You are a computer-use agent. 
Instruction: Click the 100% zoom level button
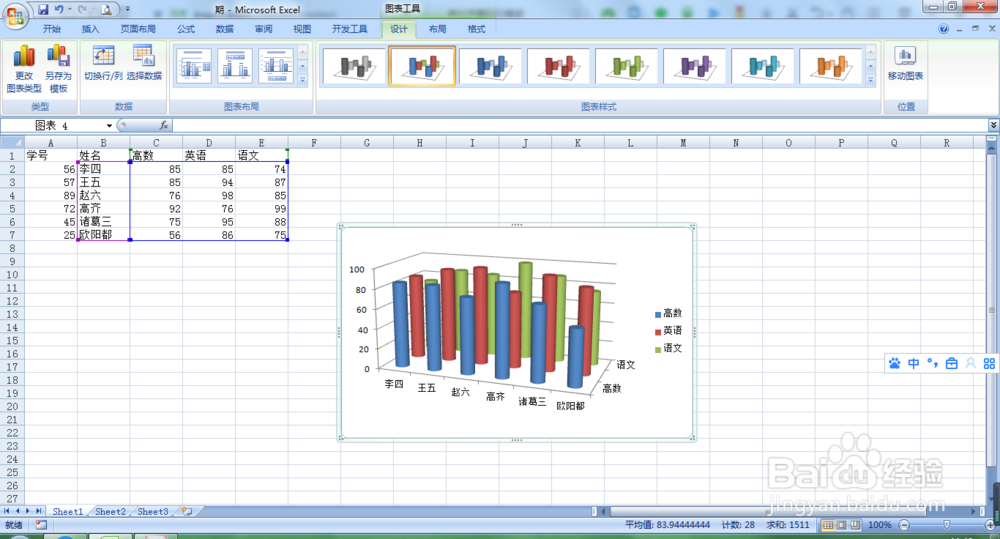(x=879, y=525)
